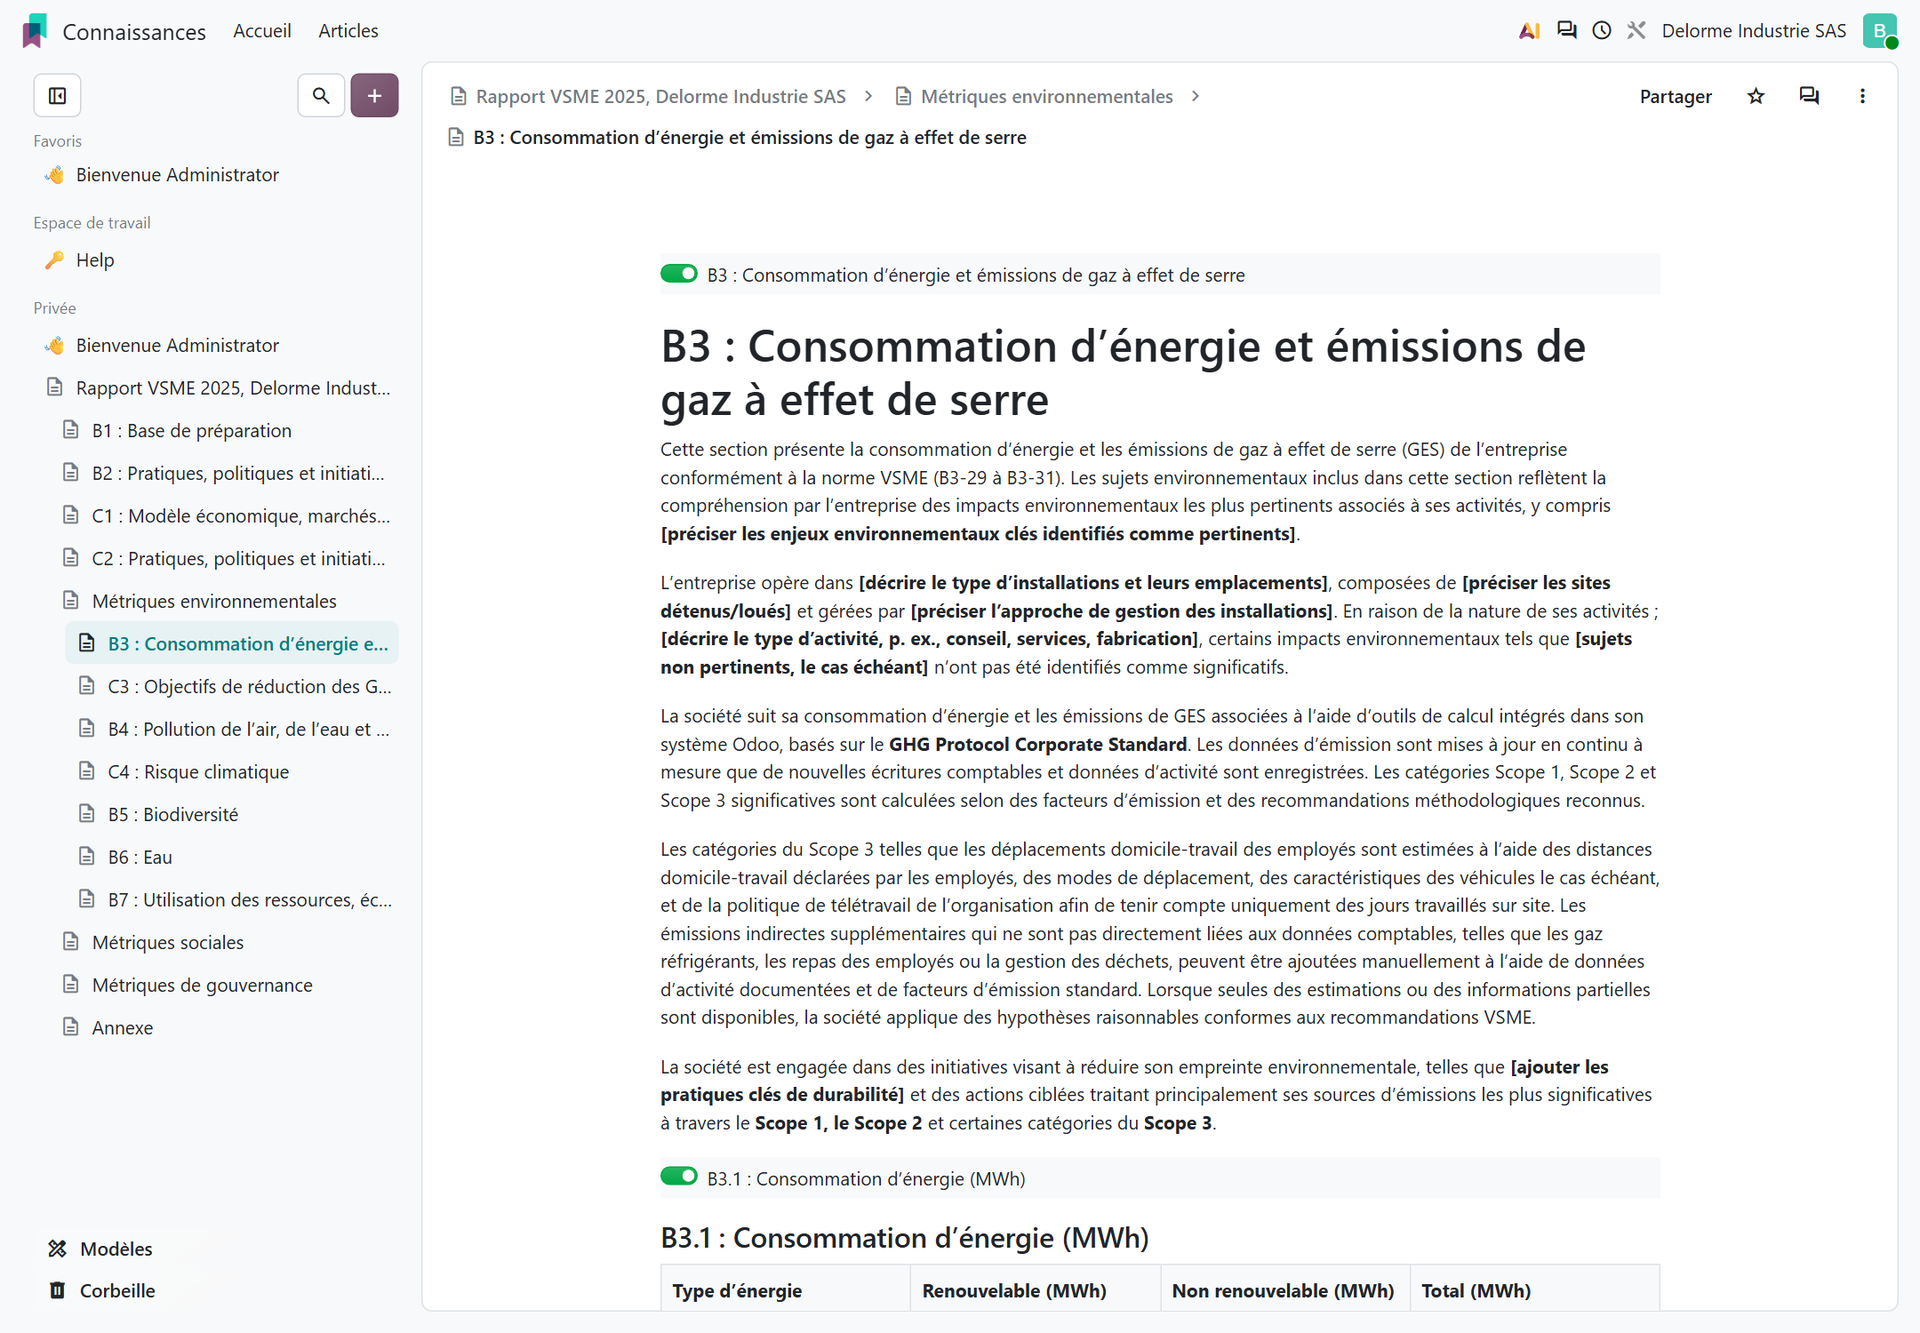Open the activities clock icon
The width and height of the screenshot is (1920, 1333).
click(x=1602, y=31)
